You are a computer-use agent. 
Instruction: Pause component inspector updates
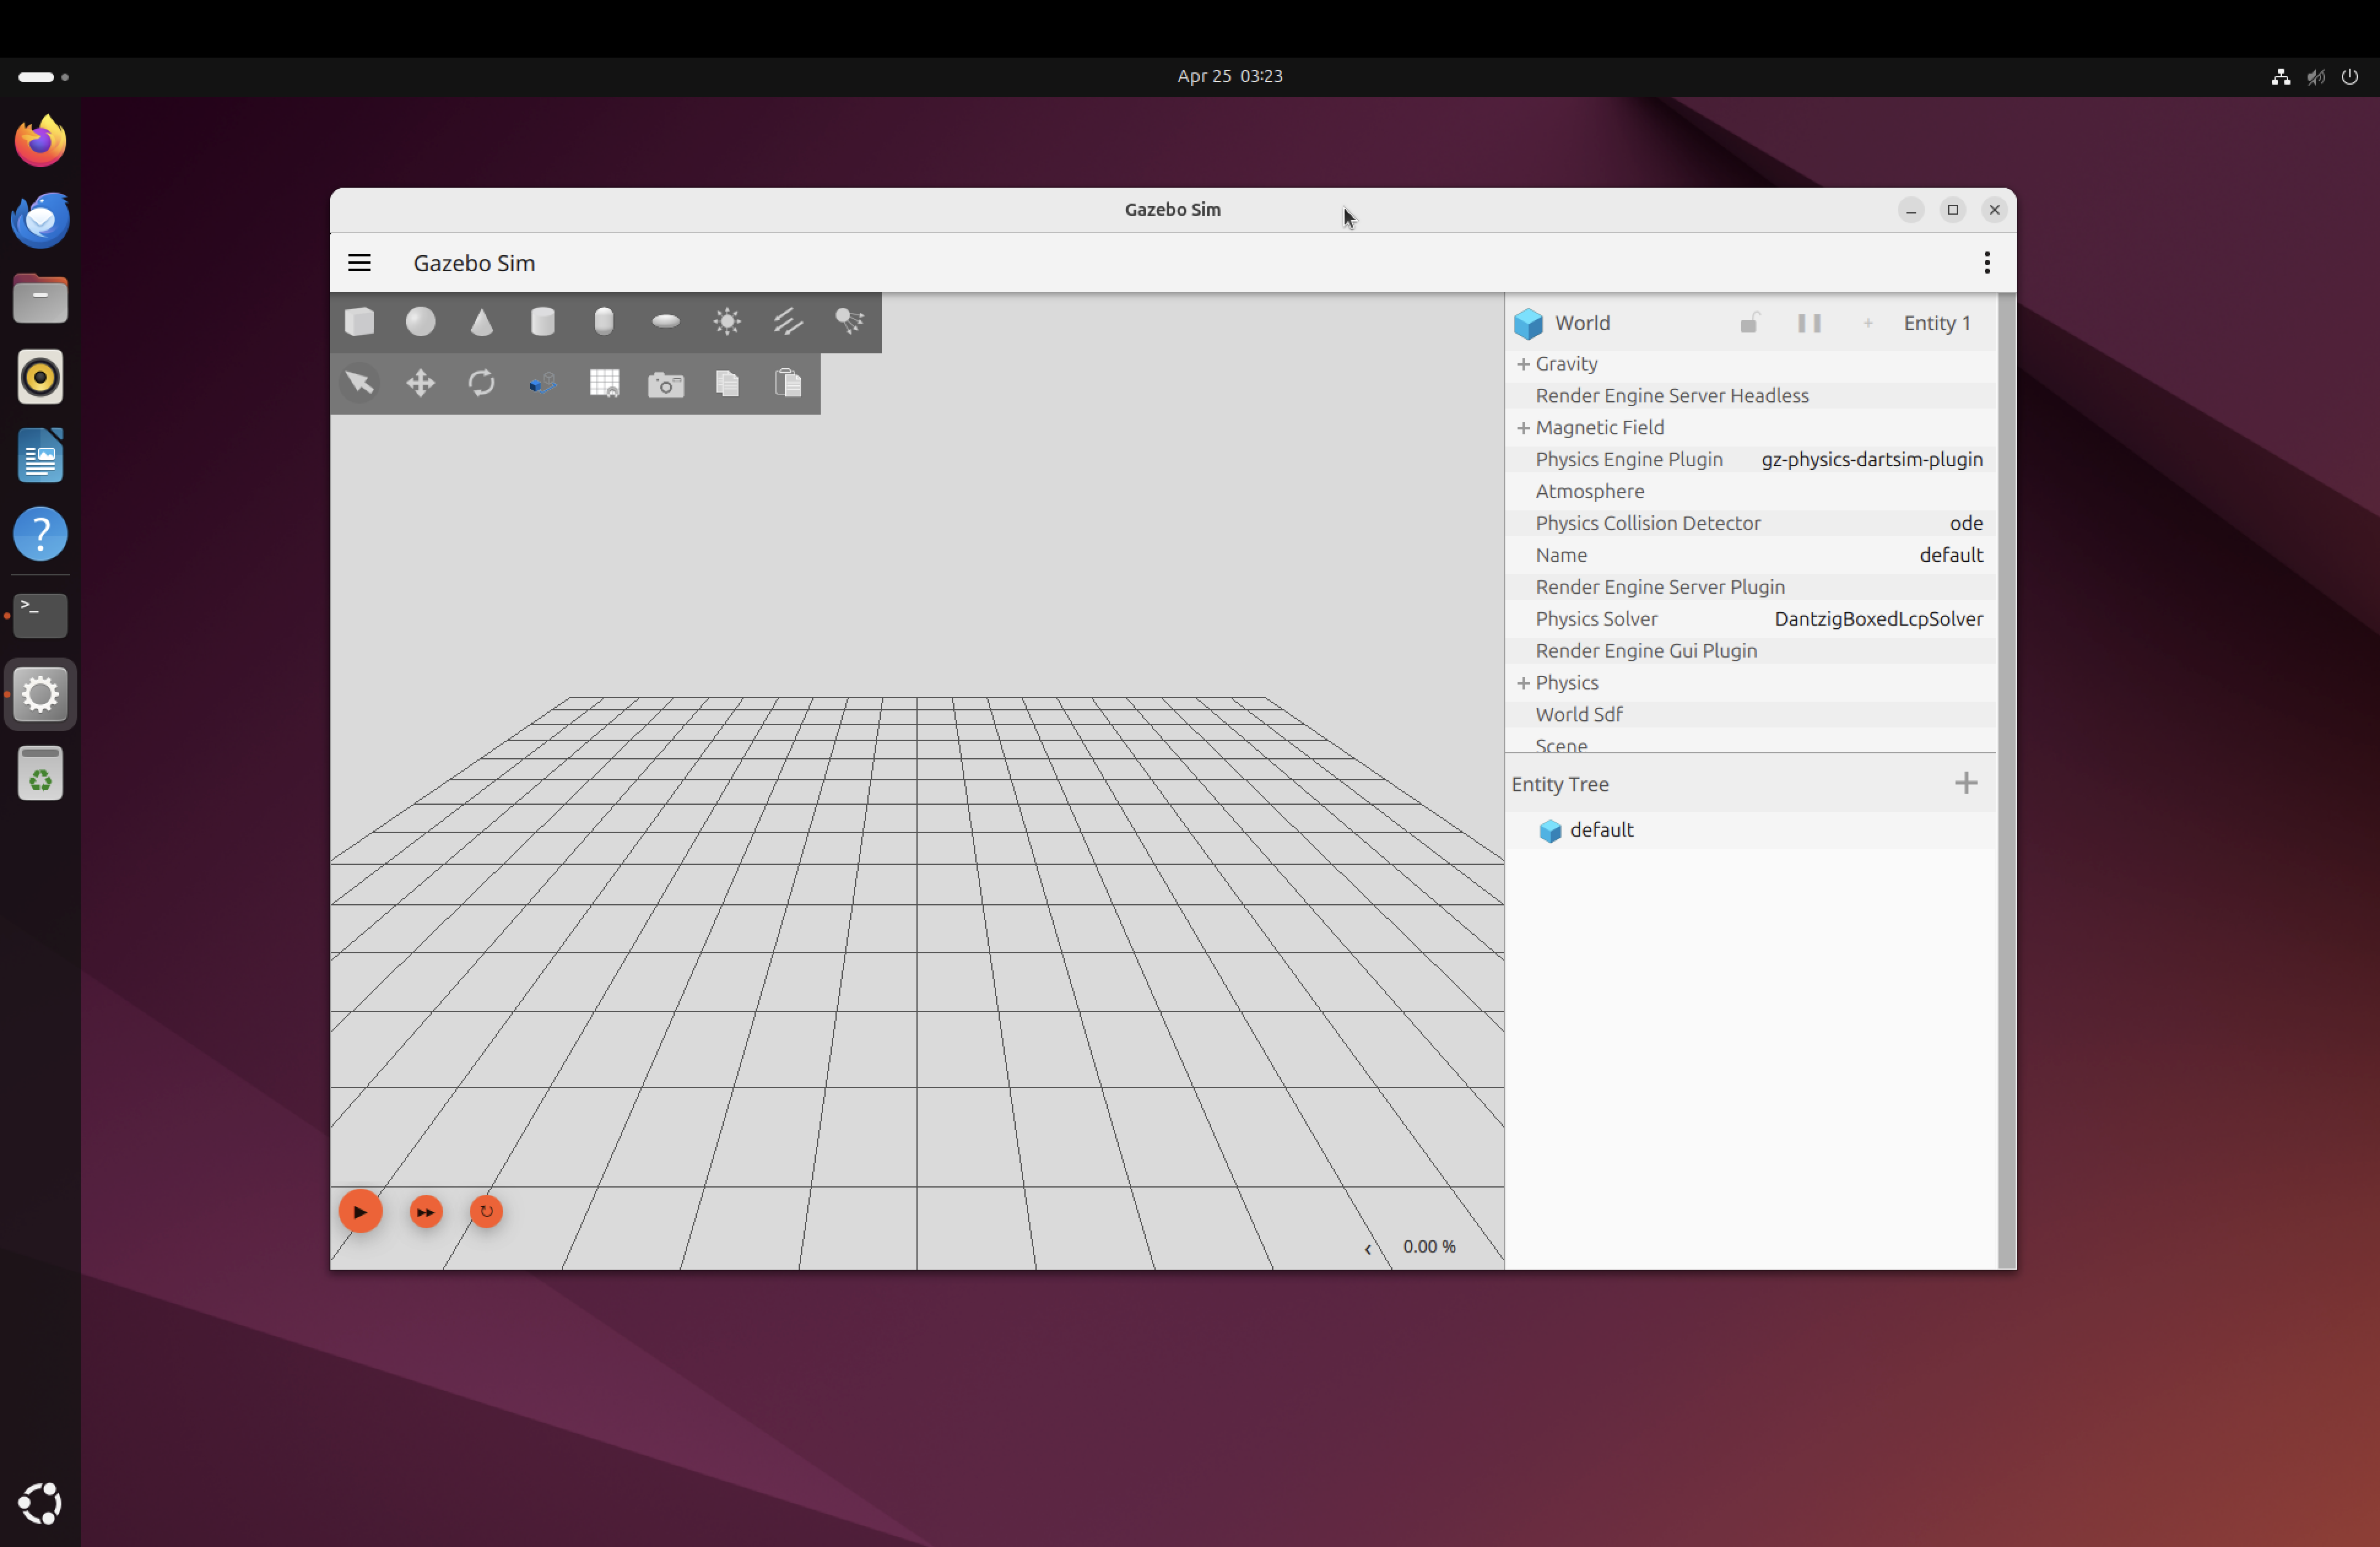click(x=1809, y=323)
